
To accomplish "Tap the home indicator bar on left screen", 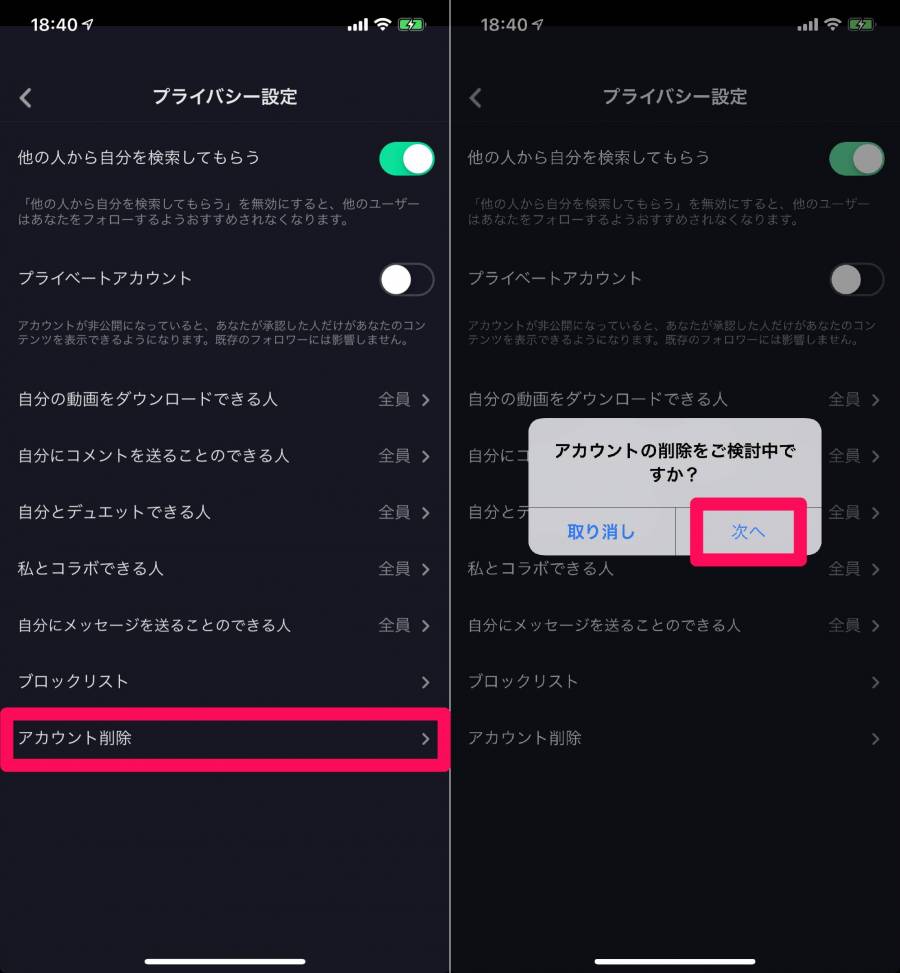I will [x=225, y=961].
